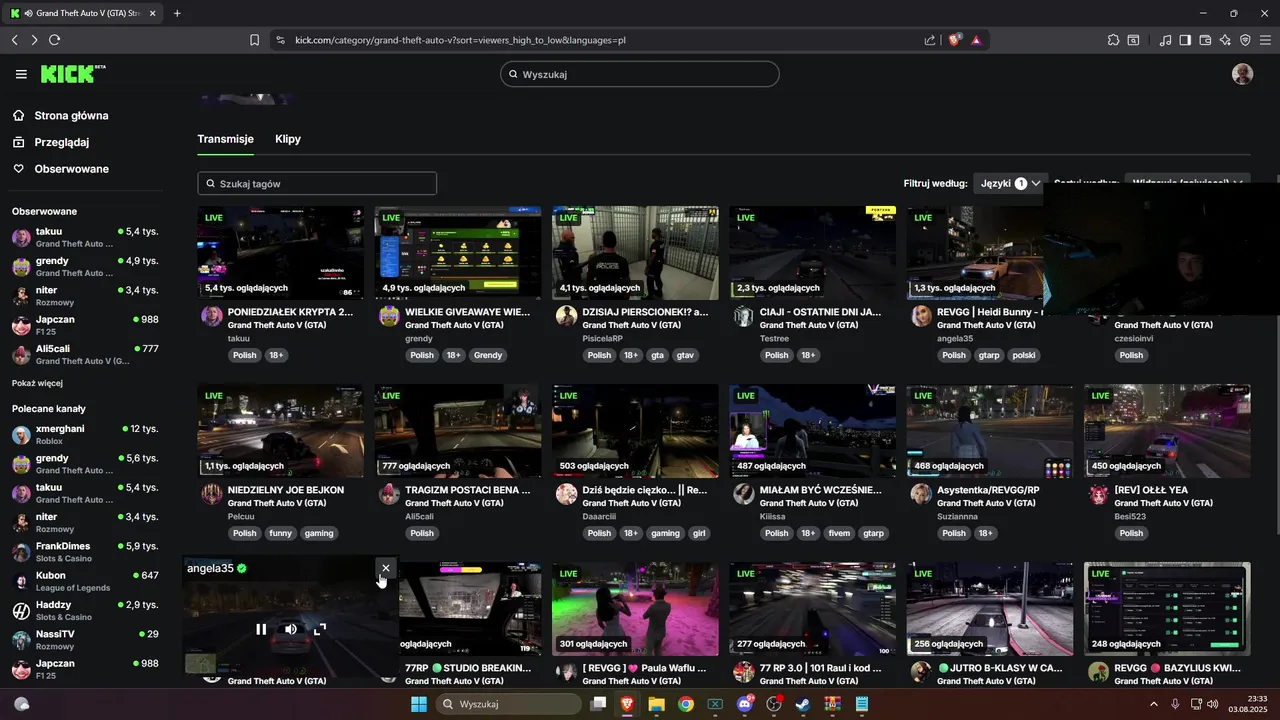Pause the angela35 mini player
The height and width of the screenshot is (720, 1280).
[261, 629]
